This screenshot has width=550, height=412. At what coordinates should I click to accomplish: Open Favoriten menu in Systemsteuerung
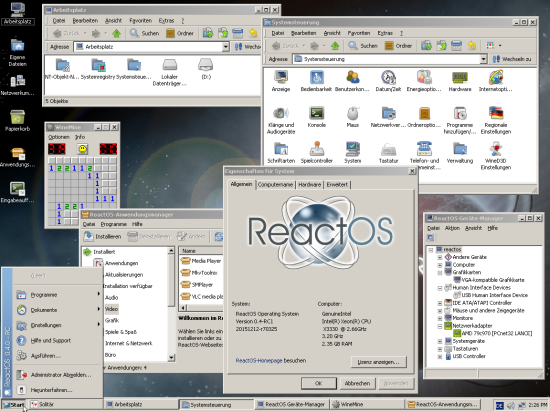(359, 33)
